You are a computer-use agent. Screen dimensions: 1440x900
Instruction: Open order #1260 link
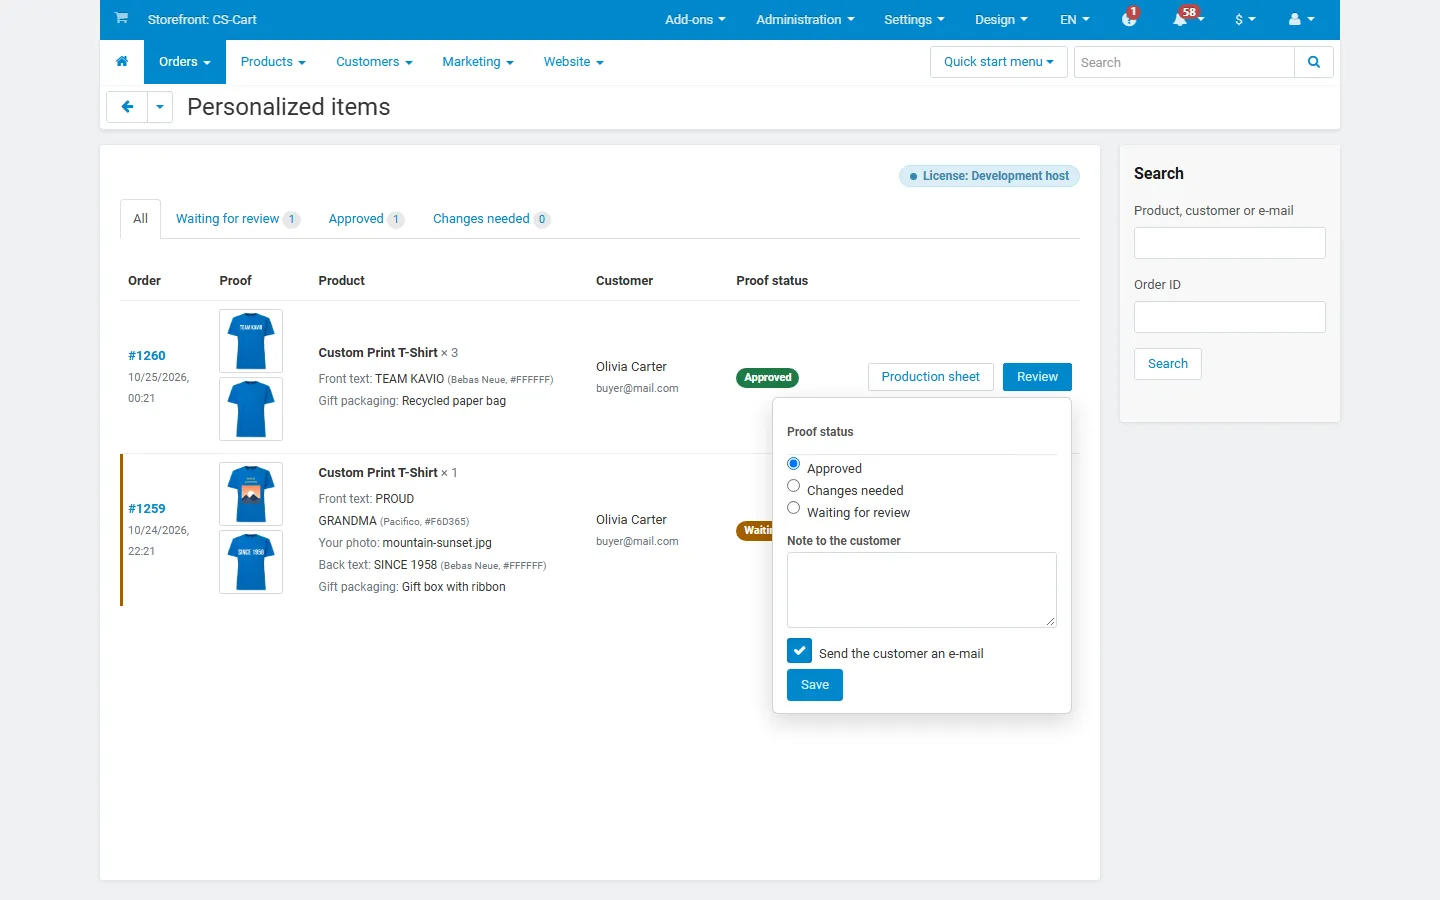point(147,356)
